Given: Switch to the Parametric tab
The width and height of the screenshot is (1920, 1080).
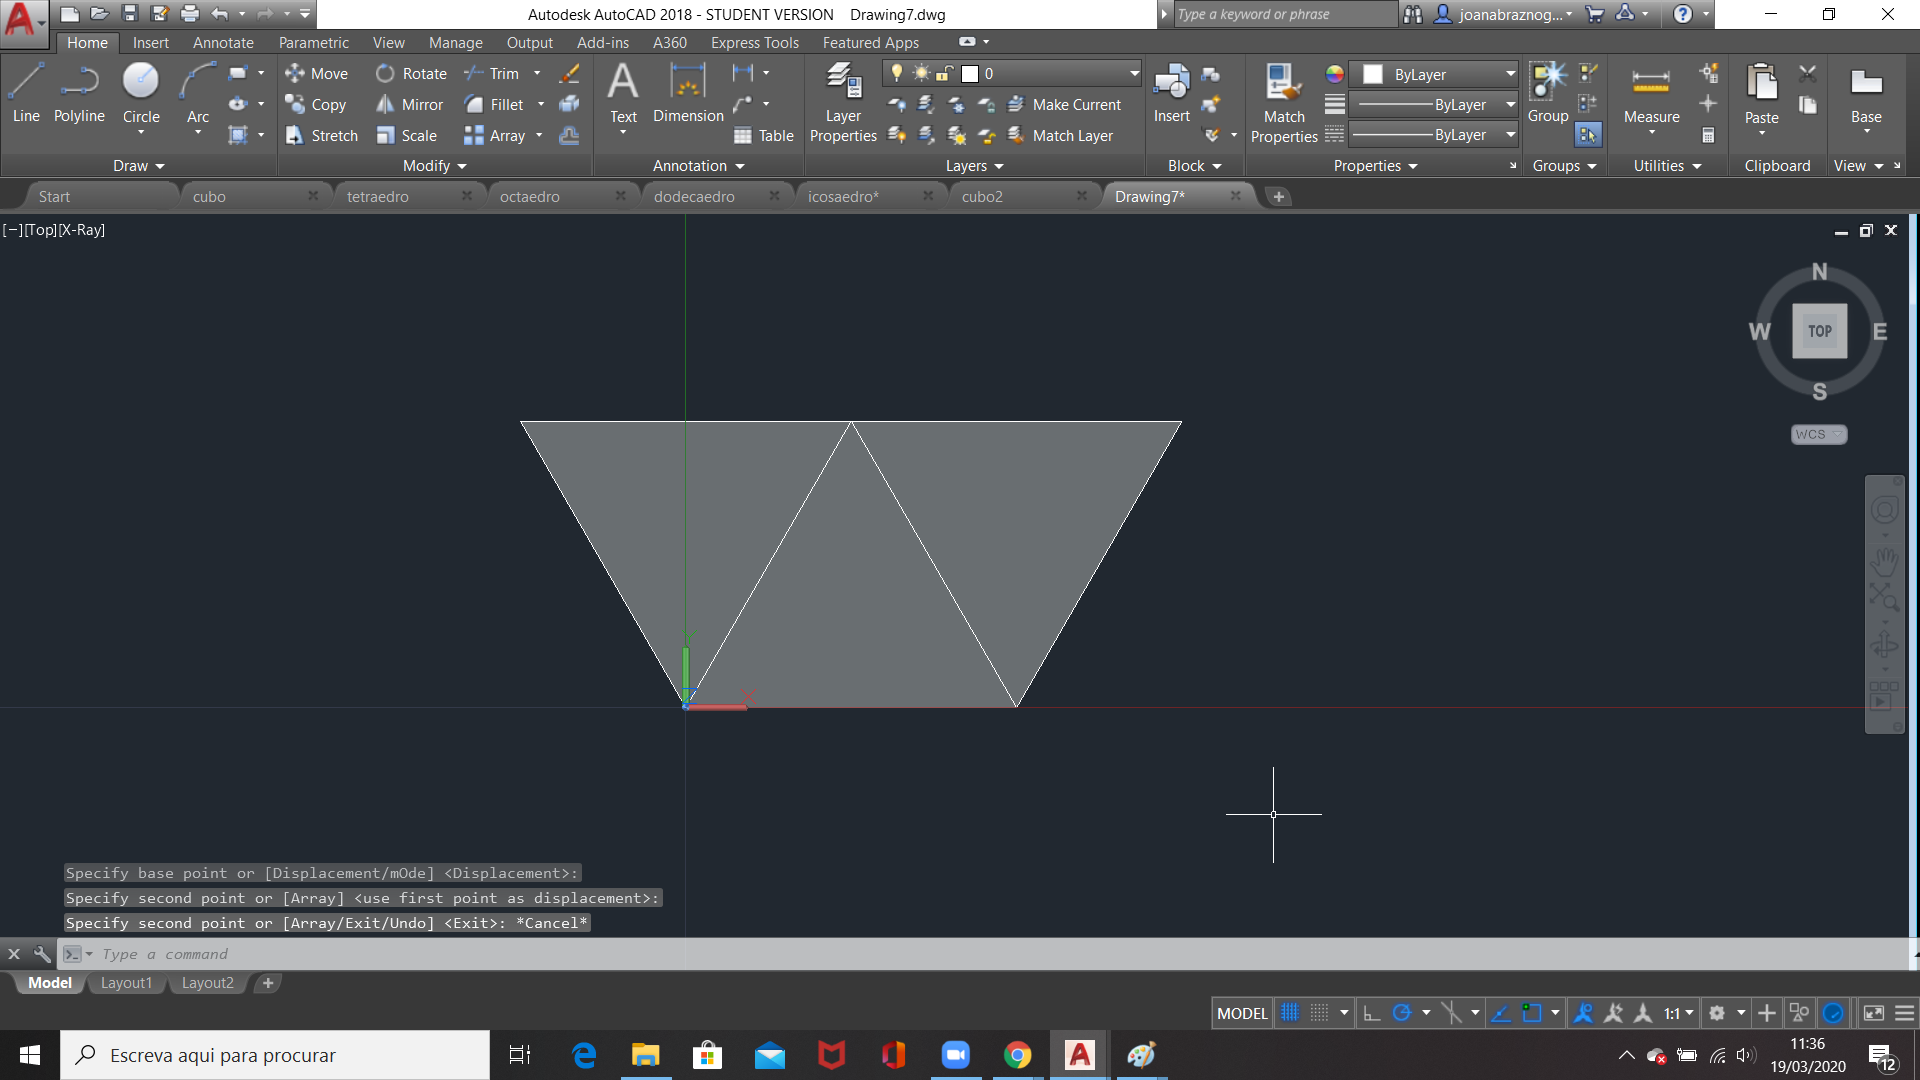Looking at the screenshot, I should (x=314, y=43).
